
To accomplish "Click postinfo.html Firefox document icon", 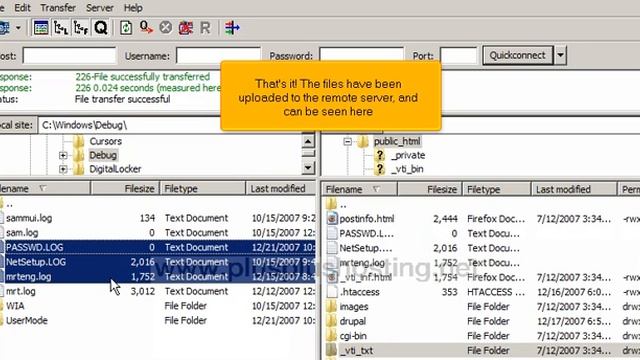I will tap(332, 219).
